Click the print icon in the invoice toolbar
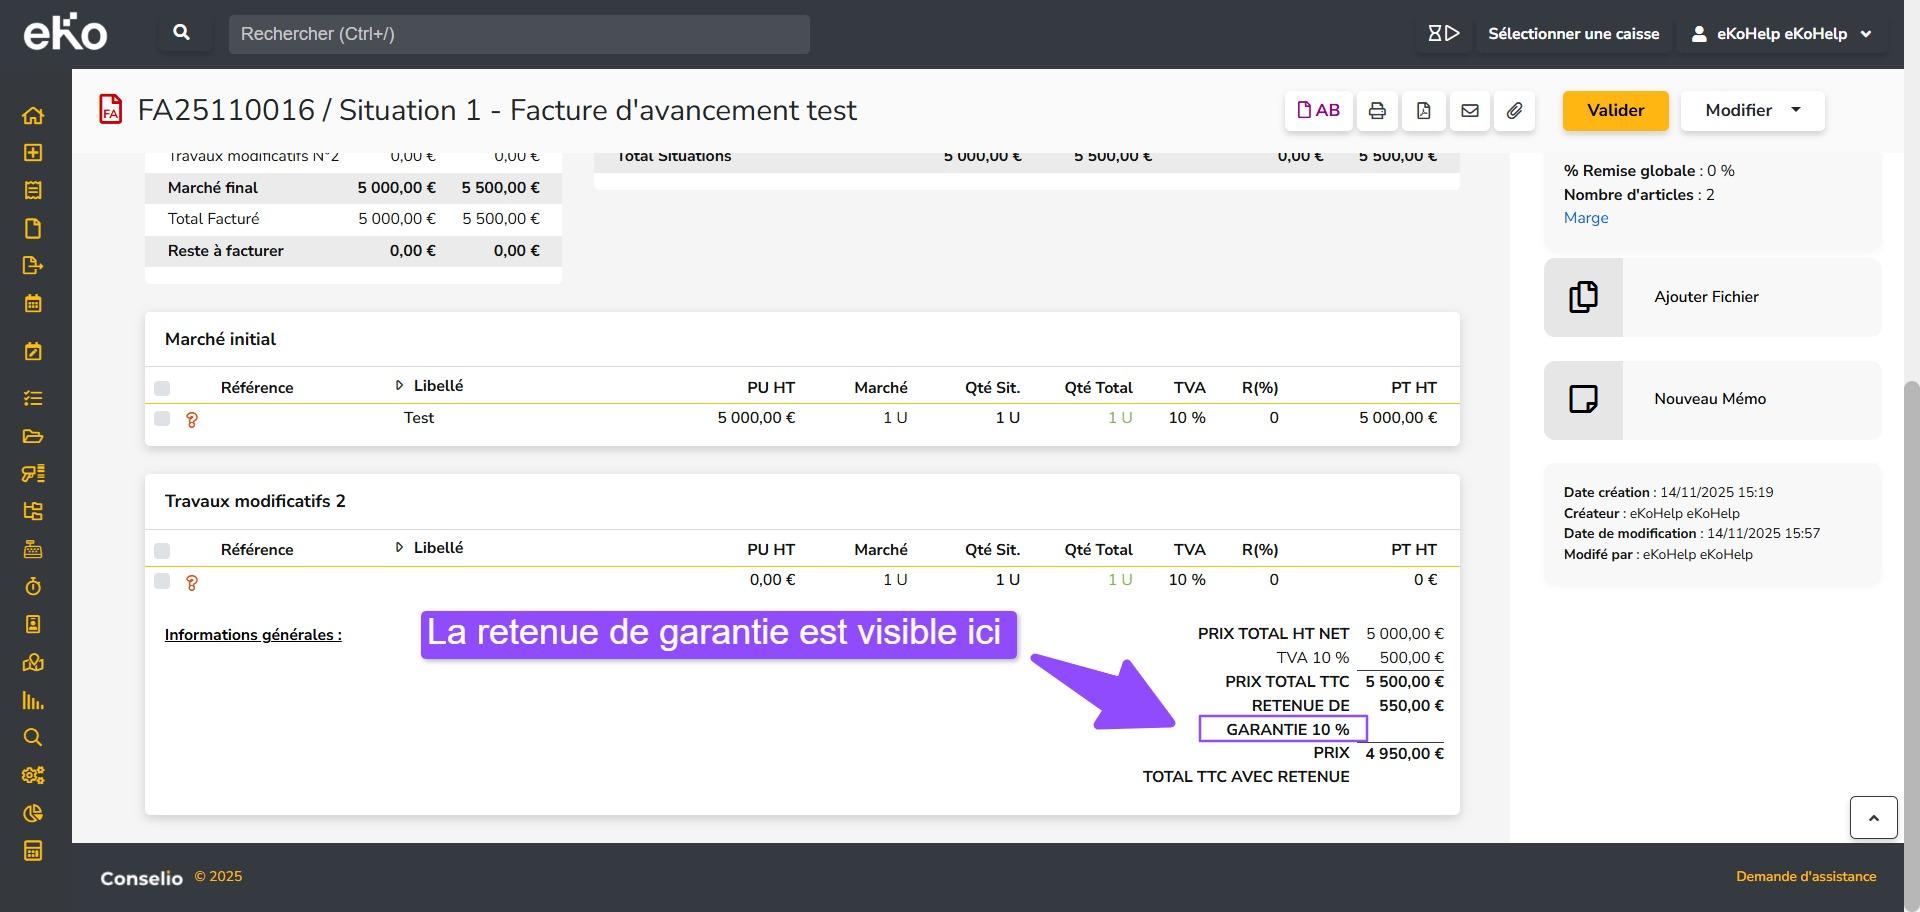1920x912 pixels. [1377, 111]
